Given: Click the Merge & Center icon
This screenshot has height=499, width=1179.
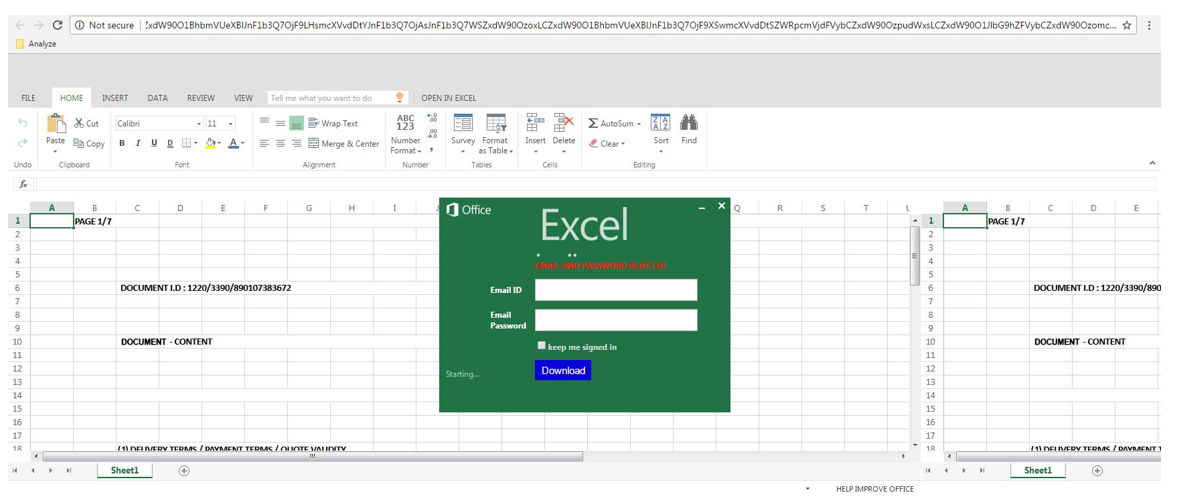Looking at the screenshot, I should point(313,144).
